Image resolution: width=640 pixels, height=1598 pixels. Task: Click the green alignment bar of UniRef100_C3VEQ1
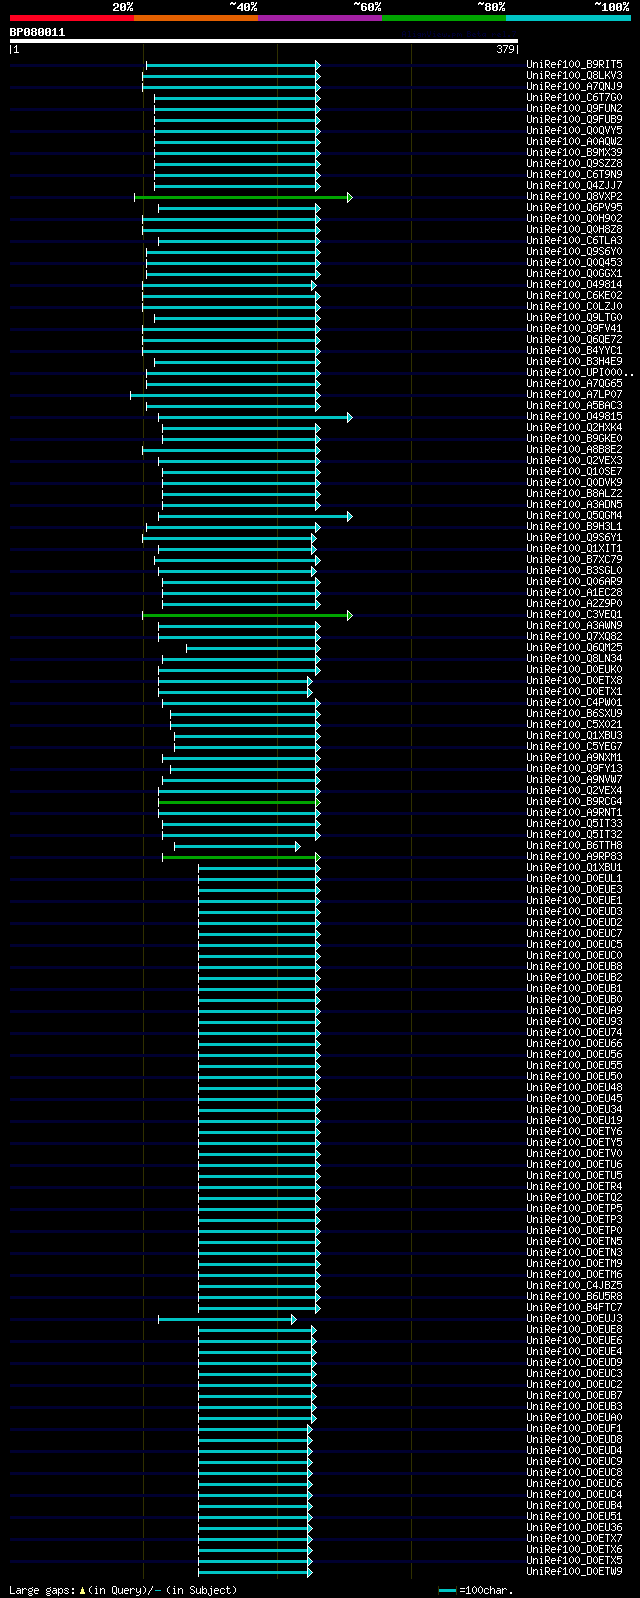coord(247,615)
